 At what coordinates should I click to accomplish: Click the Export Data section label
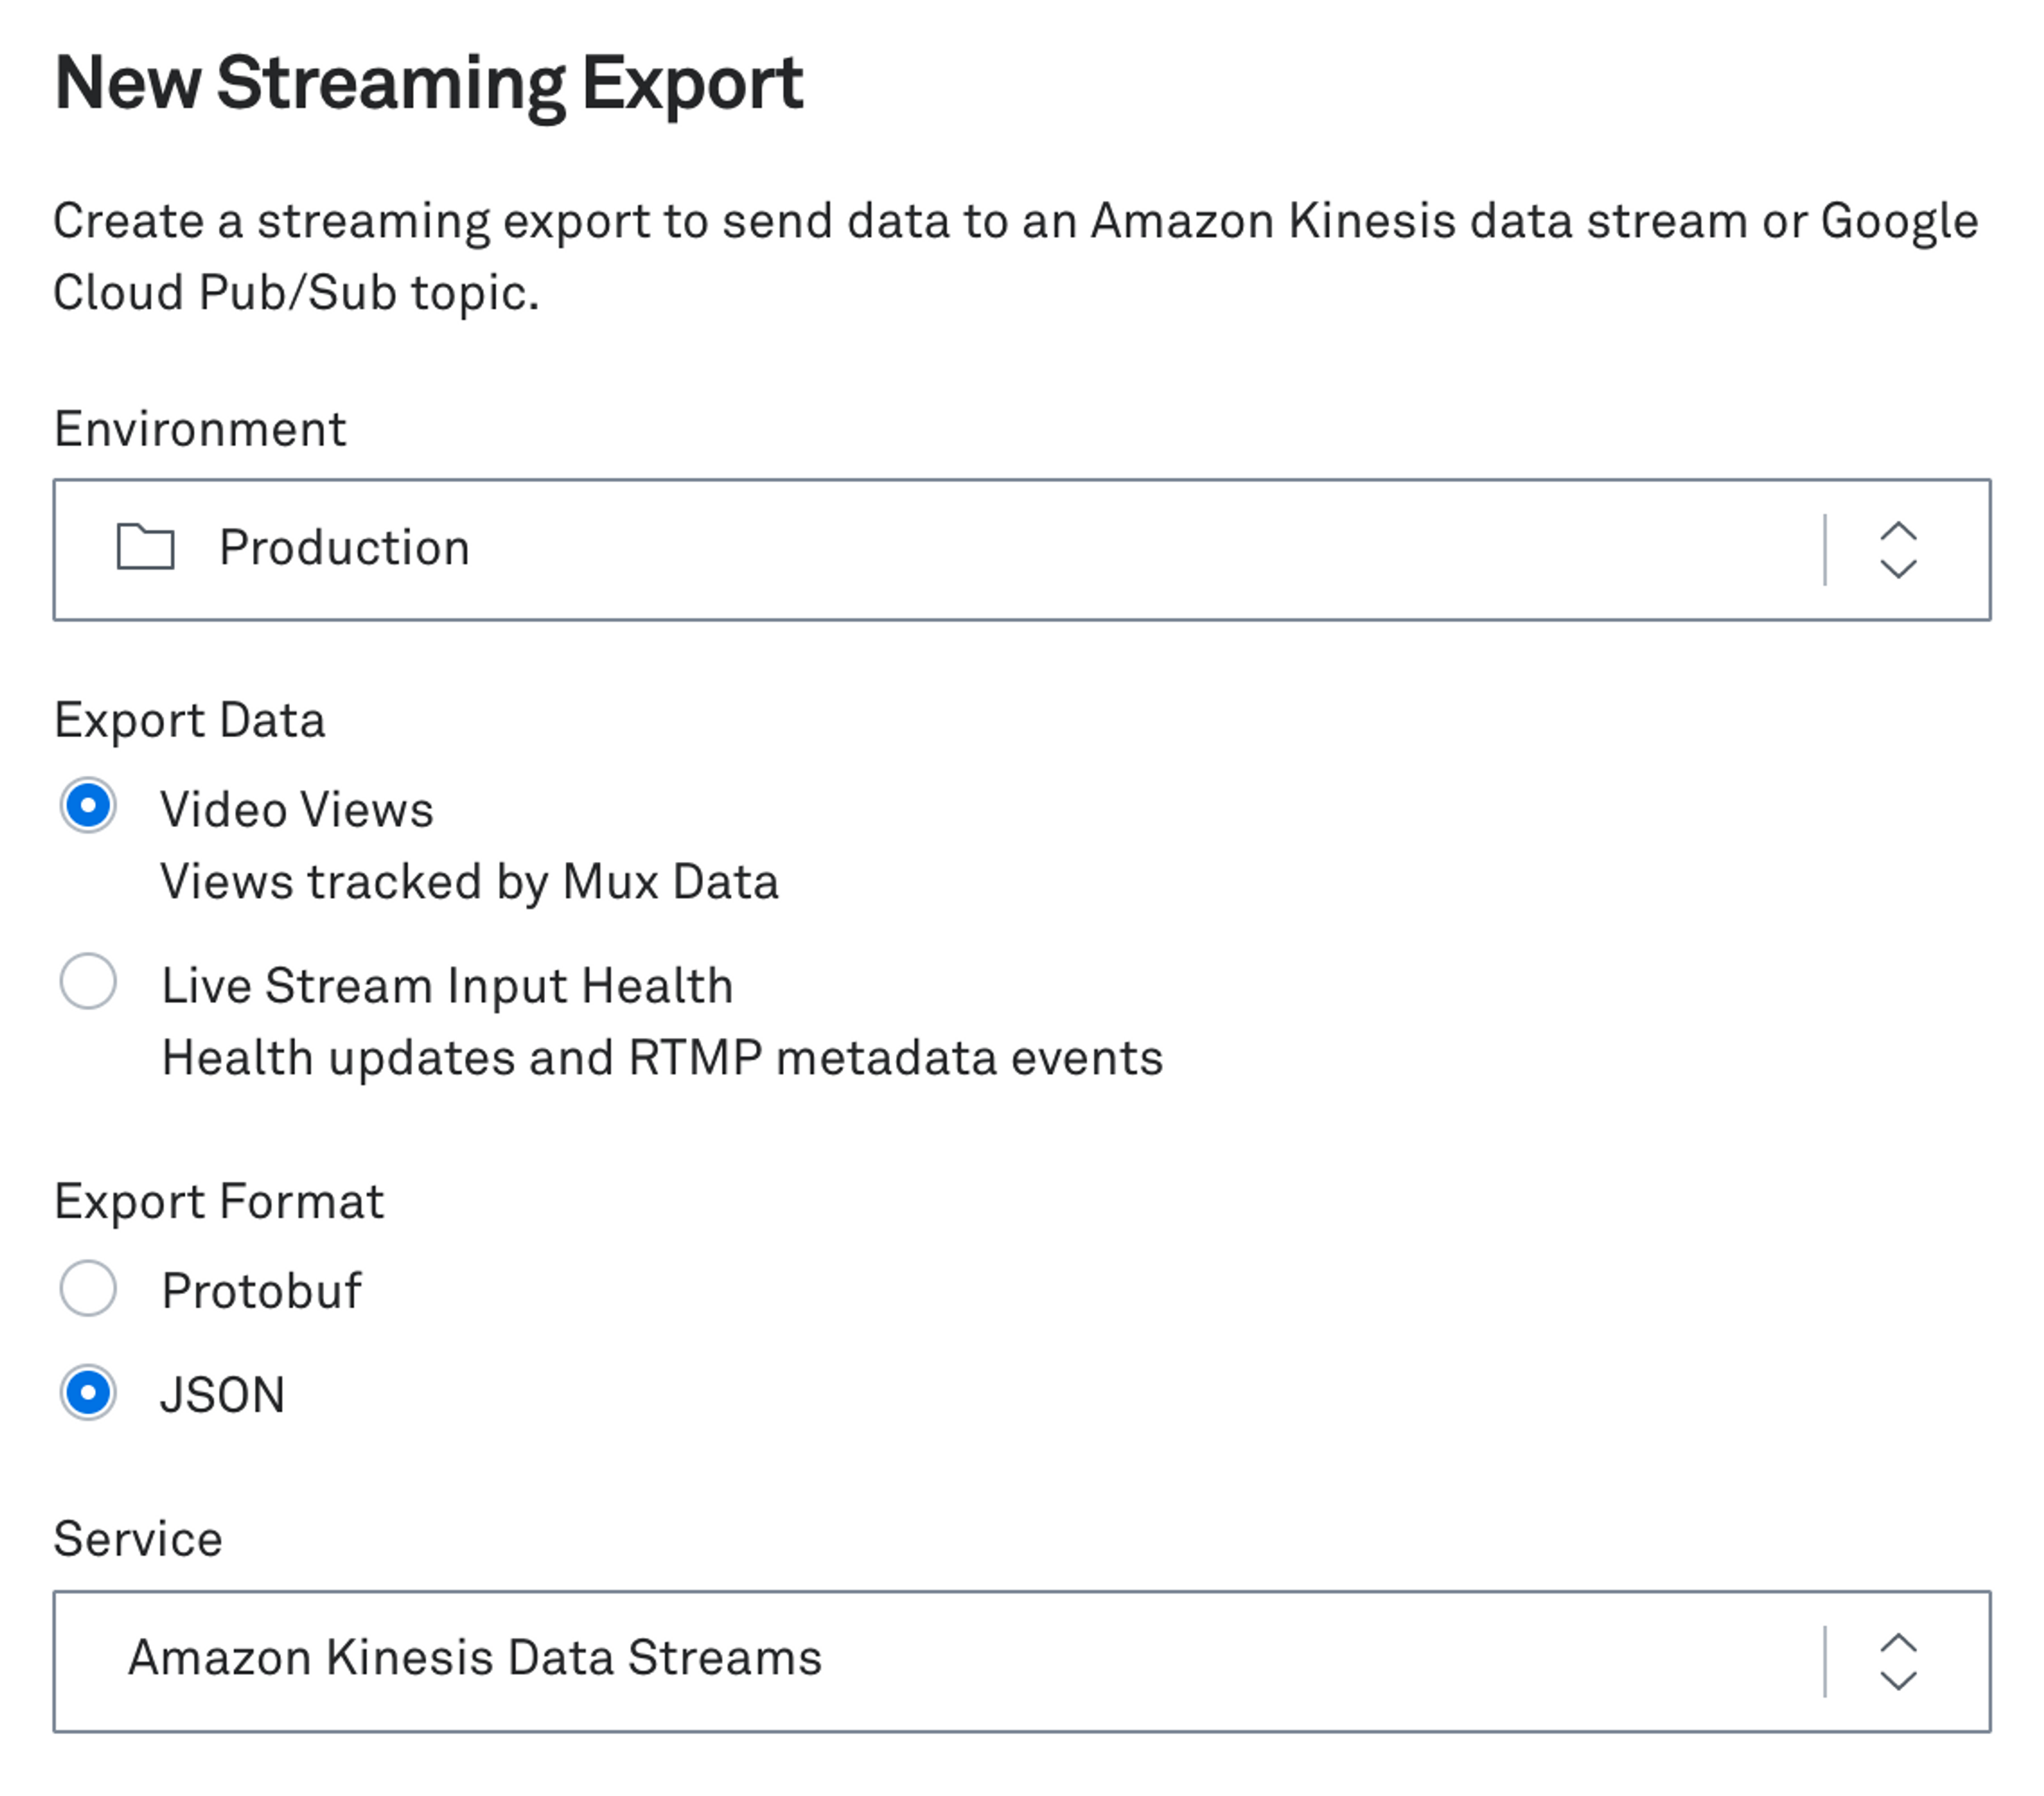tap(190, 720)
